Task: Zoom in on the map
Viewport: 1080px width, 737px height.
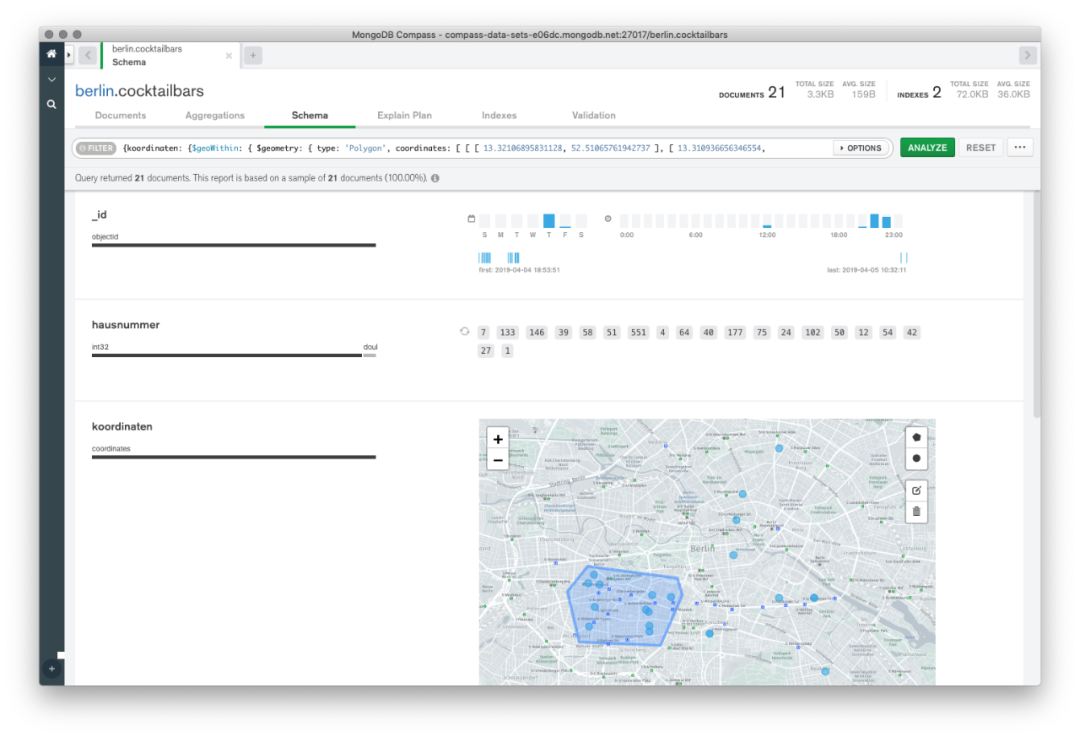Action: [x=498, y=439]
